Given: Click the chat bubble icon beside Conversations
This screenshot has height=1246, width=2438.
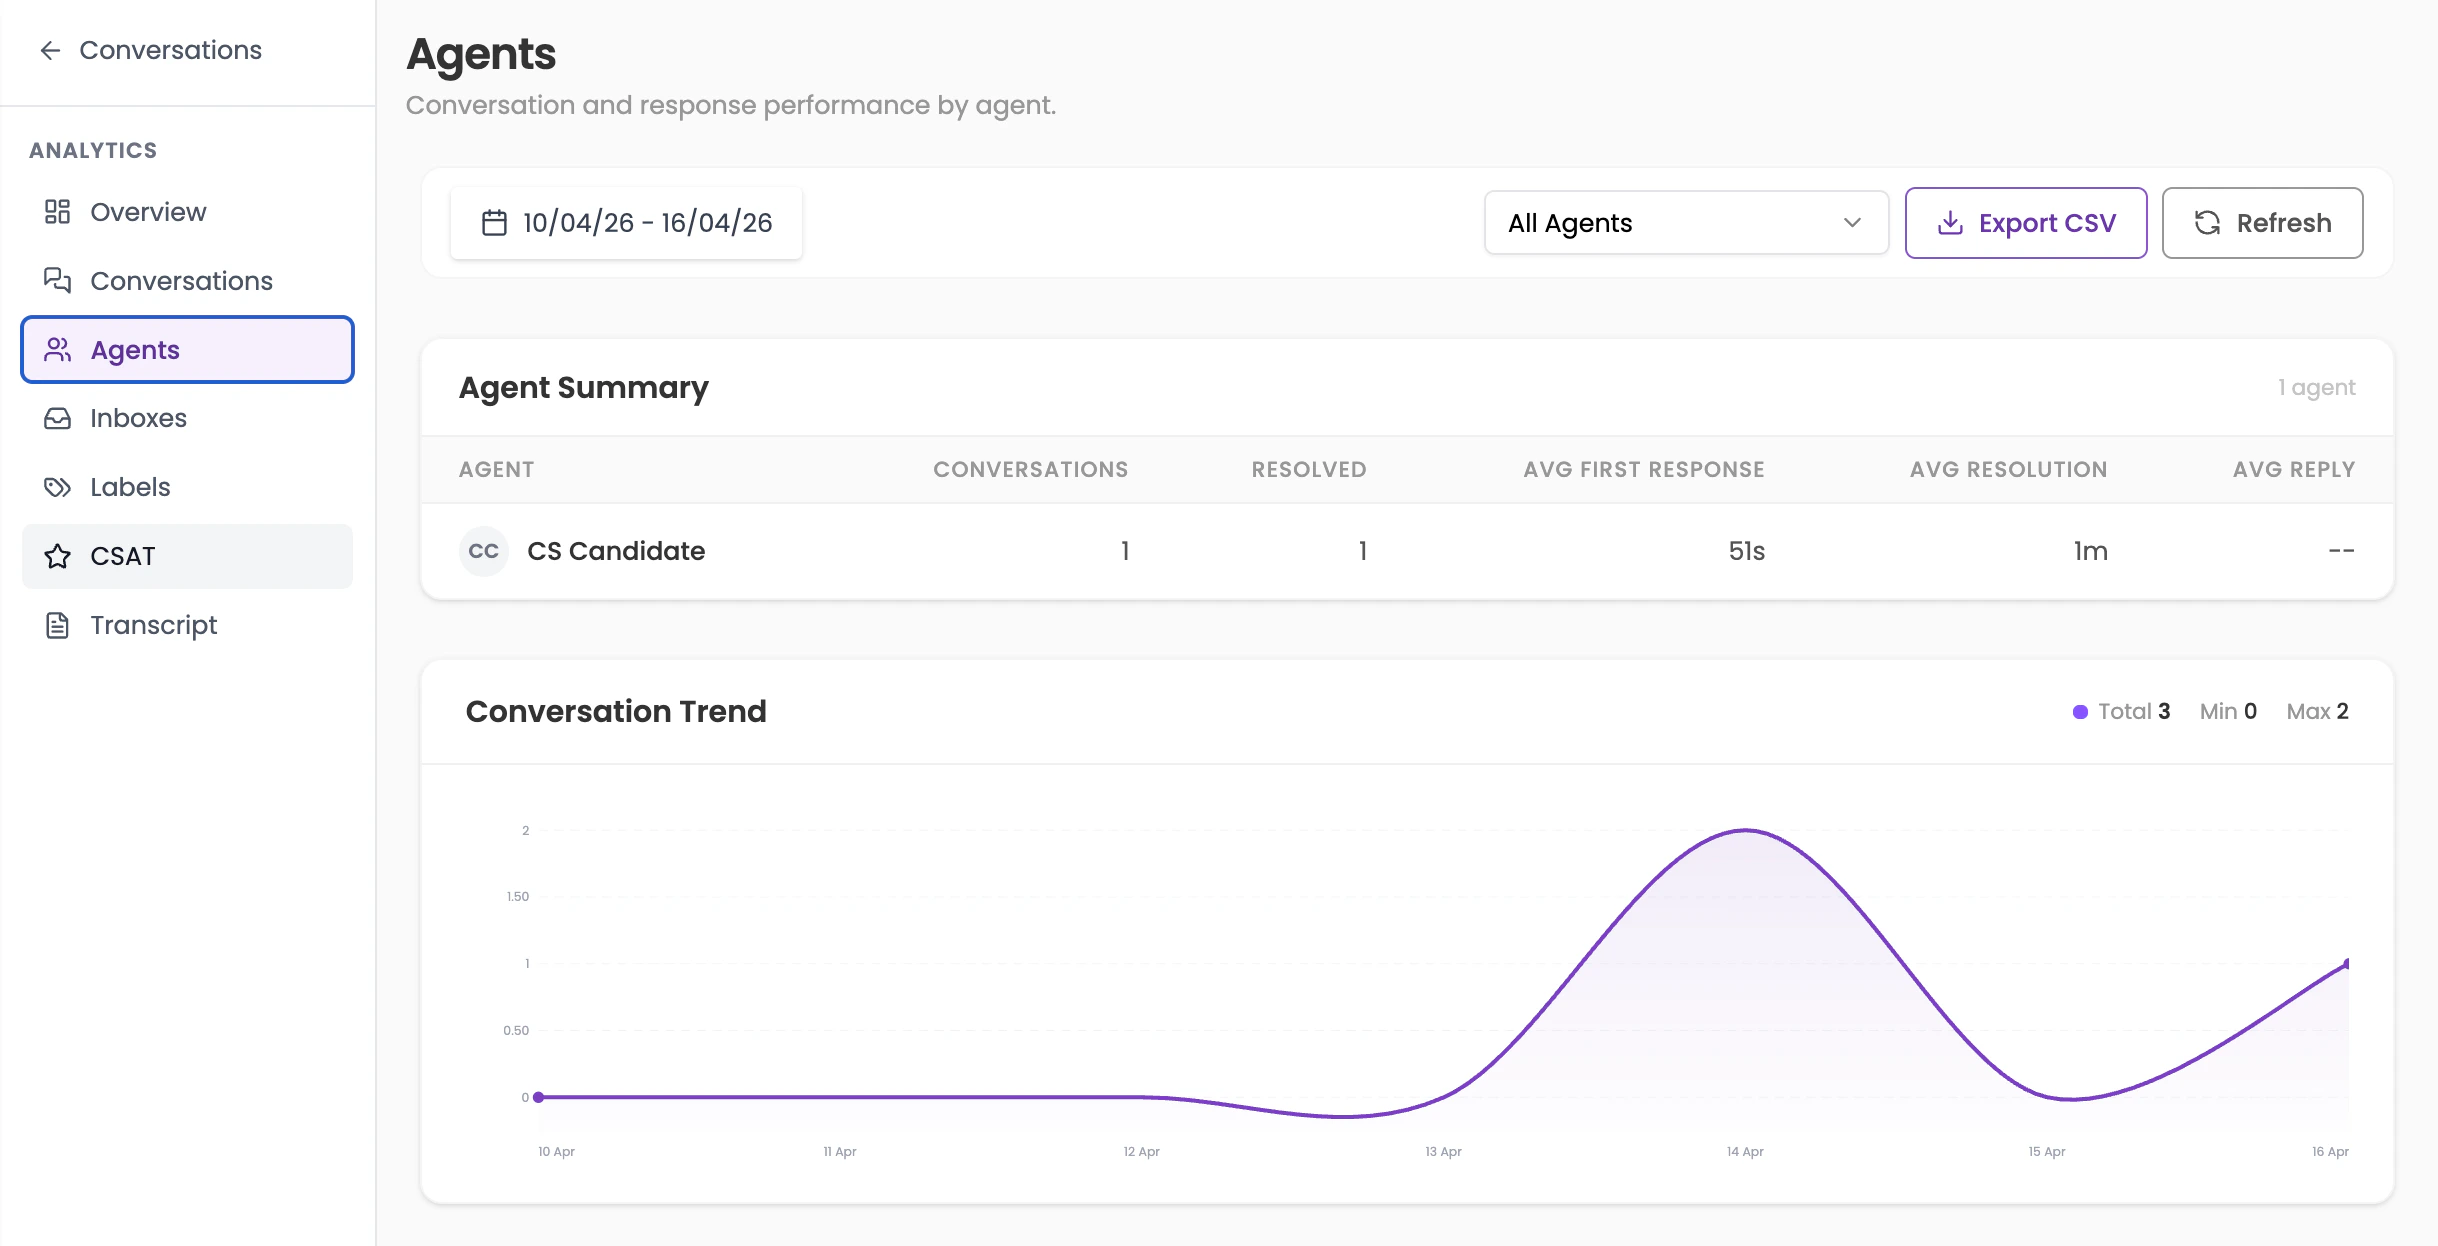Looking at the screenshot, I should tap(57, 280).
